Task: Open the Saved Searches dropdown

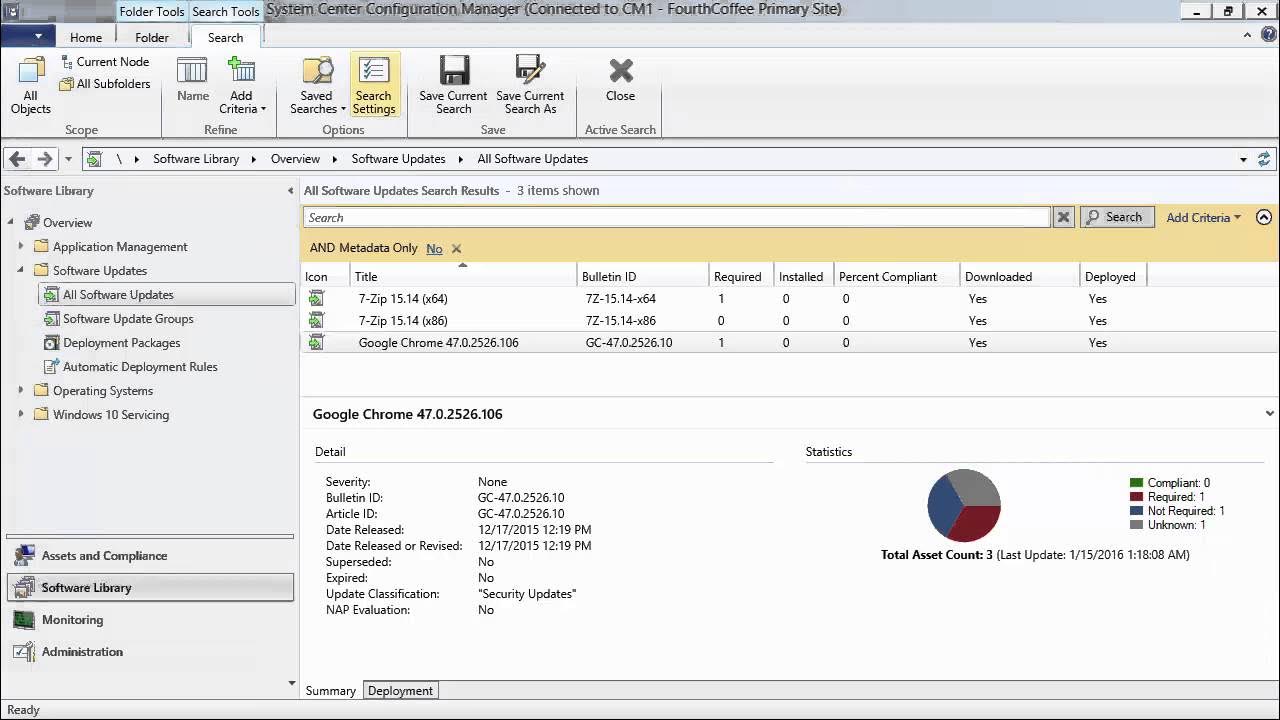Action: pyautogui.click(x=316, y=86)
